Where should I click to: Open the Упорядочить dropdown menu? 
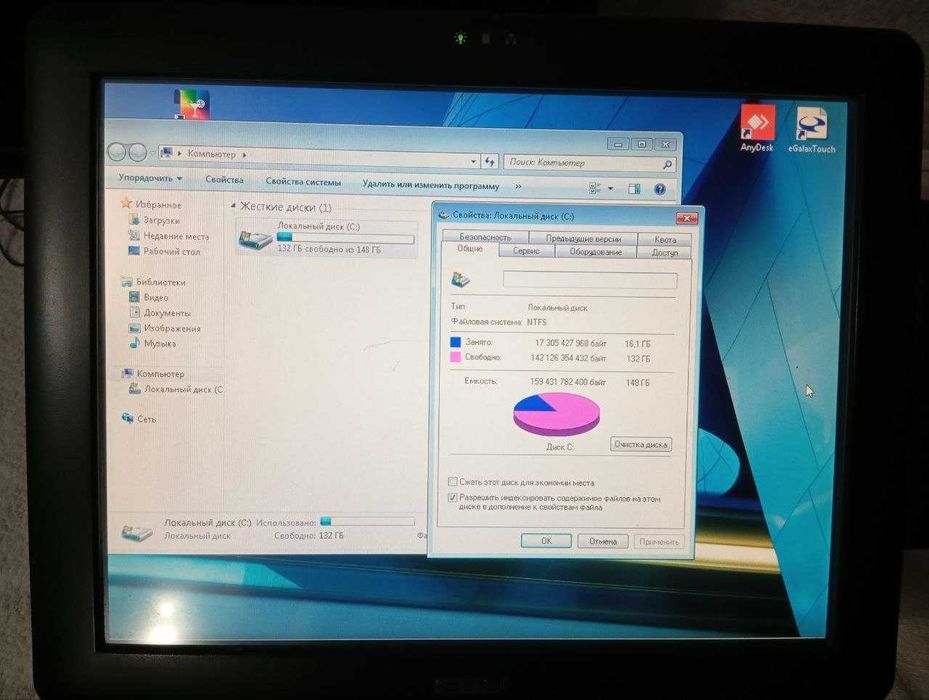pyautogui.click(x=150, y=178)
